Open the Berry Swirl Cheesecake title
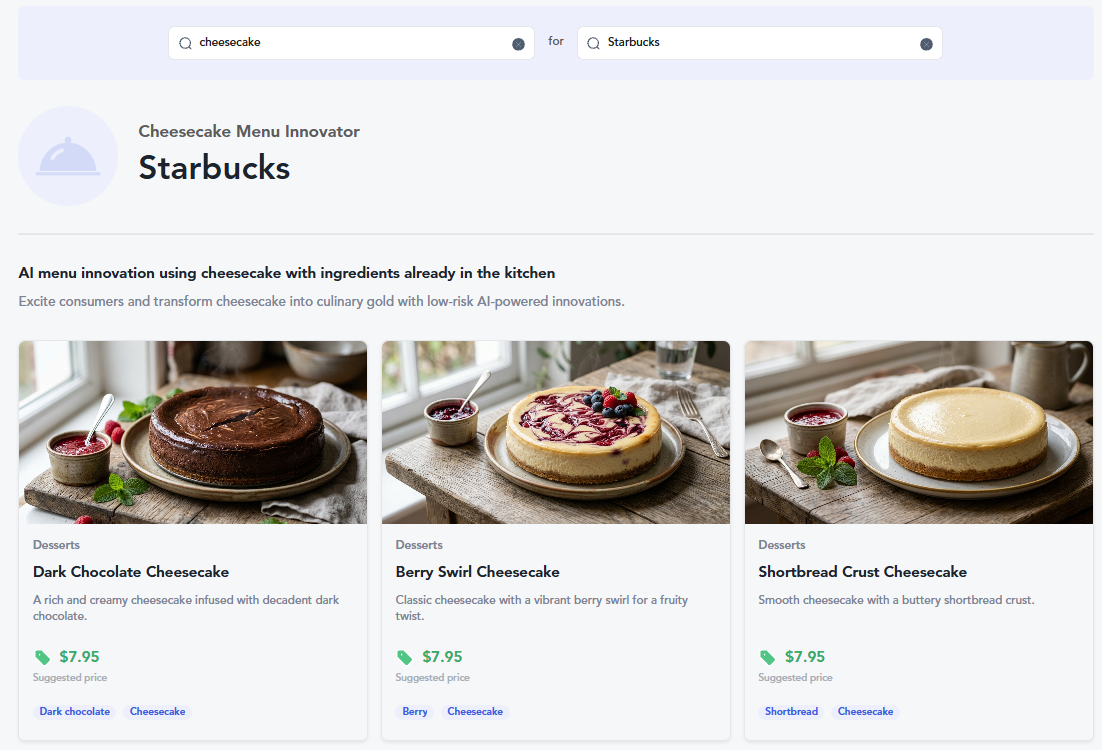Viewport: 1102px width, 750px height. pos(477,572)
